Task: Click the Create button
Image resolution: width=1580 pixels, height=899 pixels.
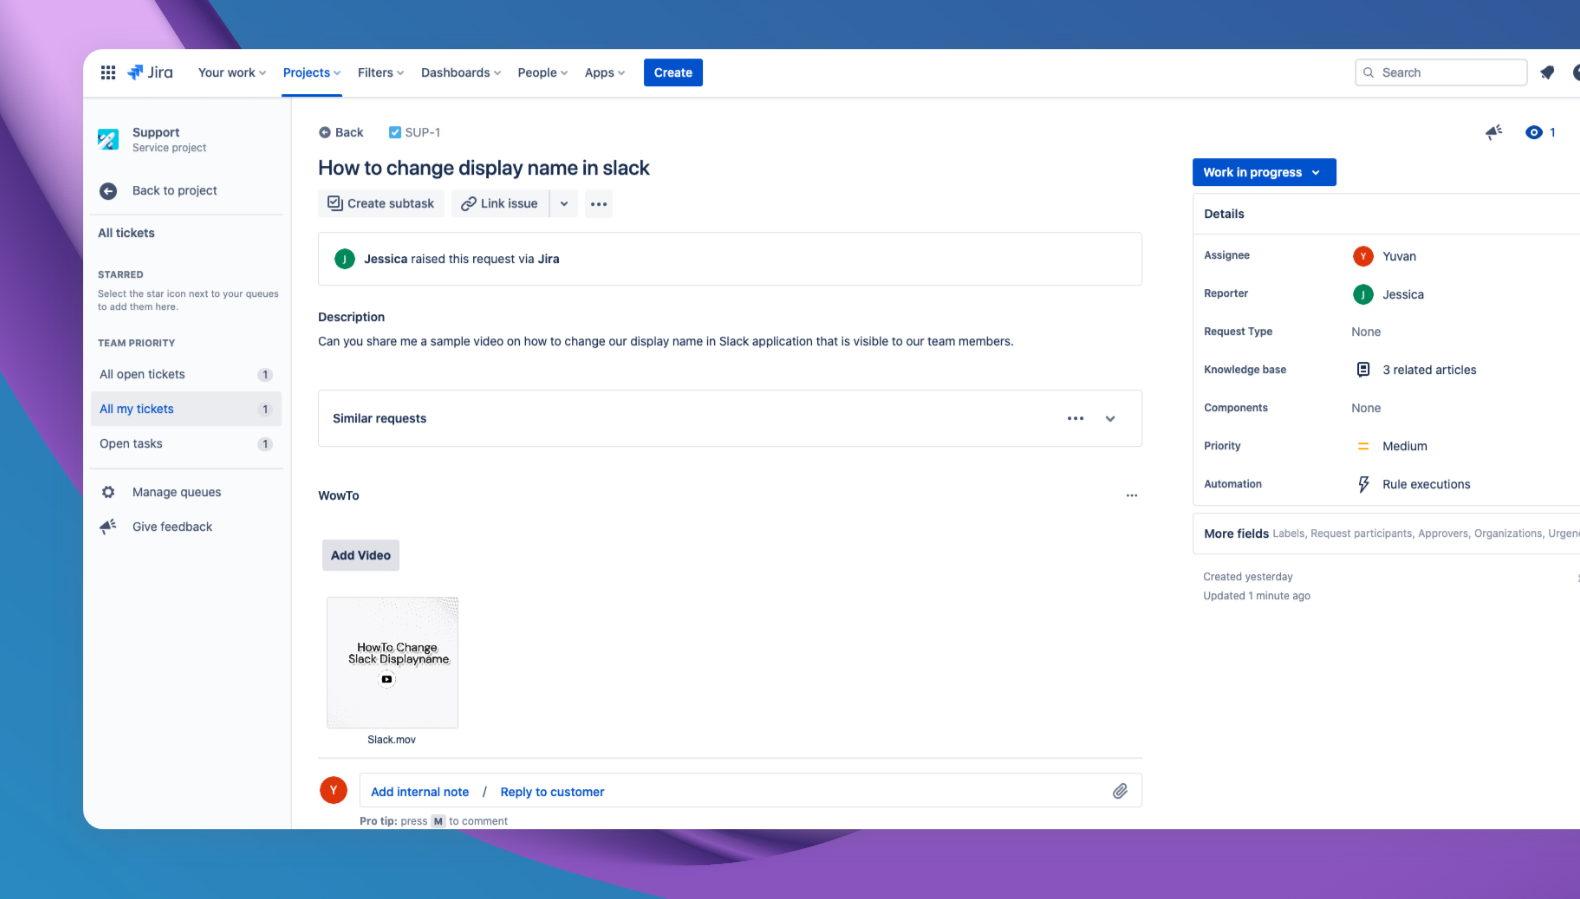Action: (x=673, y=73)
